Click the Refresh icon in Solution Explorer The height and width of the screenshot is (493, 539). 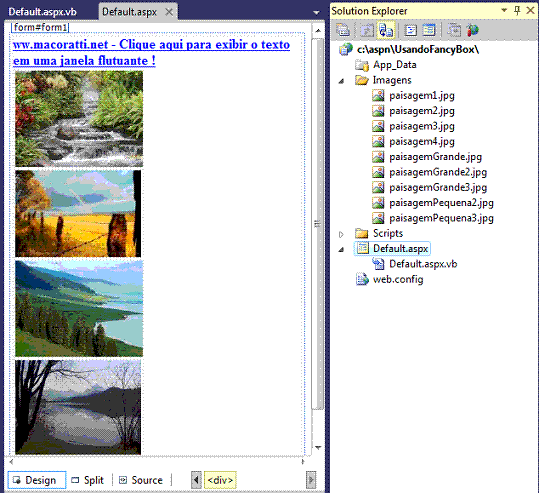click(x=367, y=30)
